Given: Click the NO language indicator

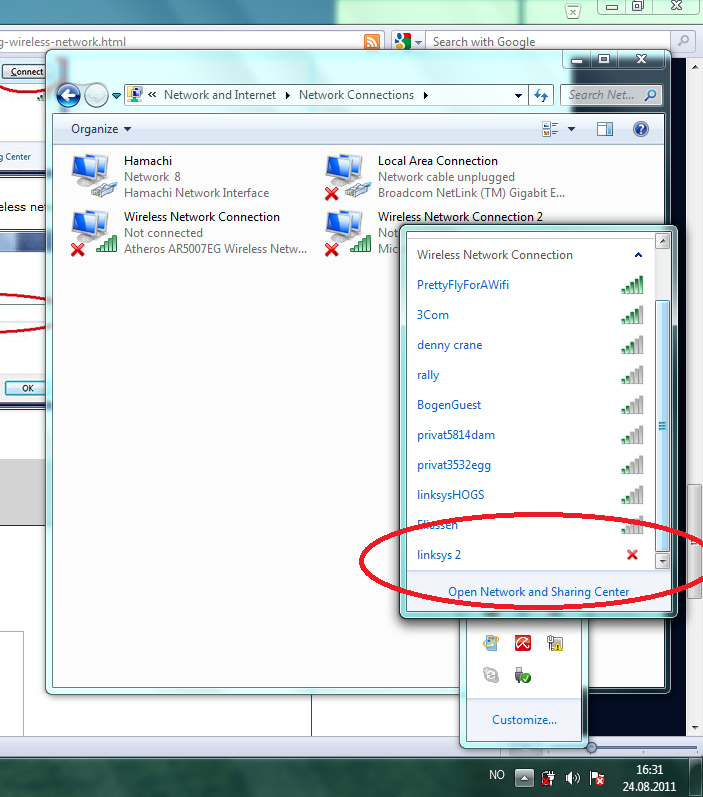Looking at the screenshot, I should point(497,775).
